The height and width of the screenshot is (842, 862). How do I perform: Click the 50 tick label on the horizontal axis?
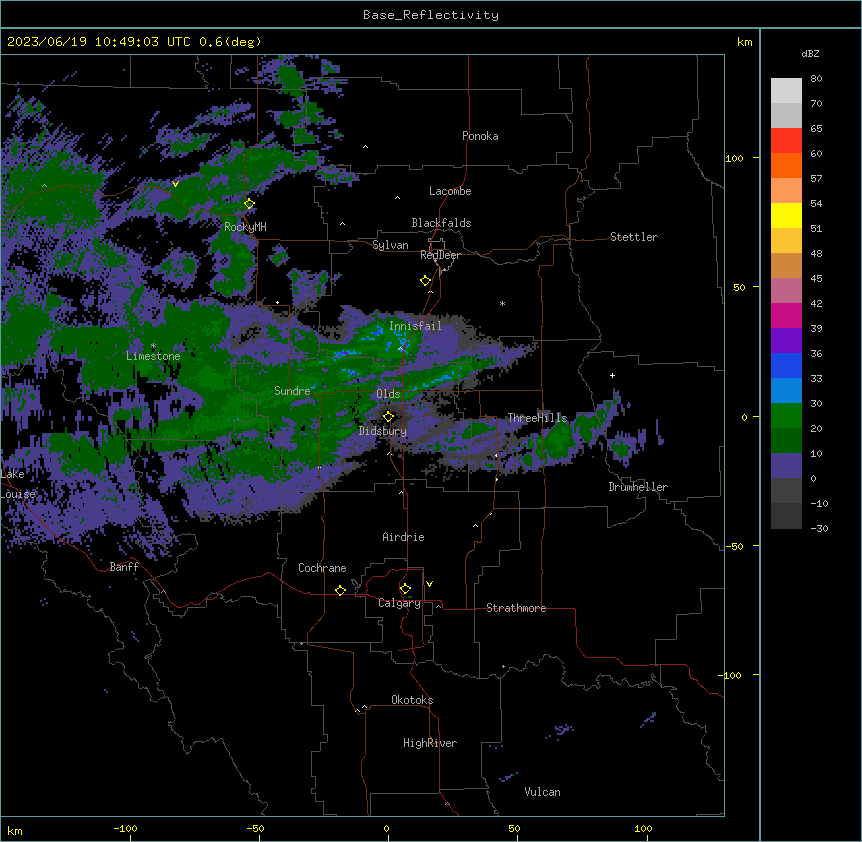tap(514, 828)
